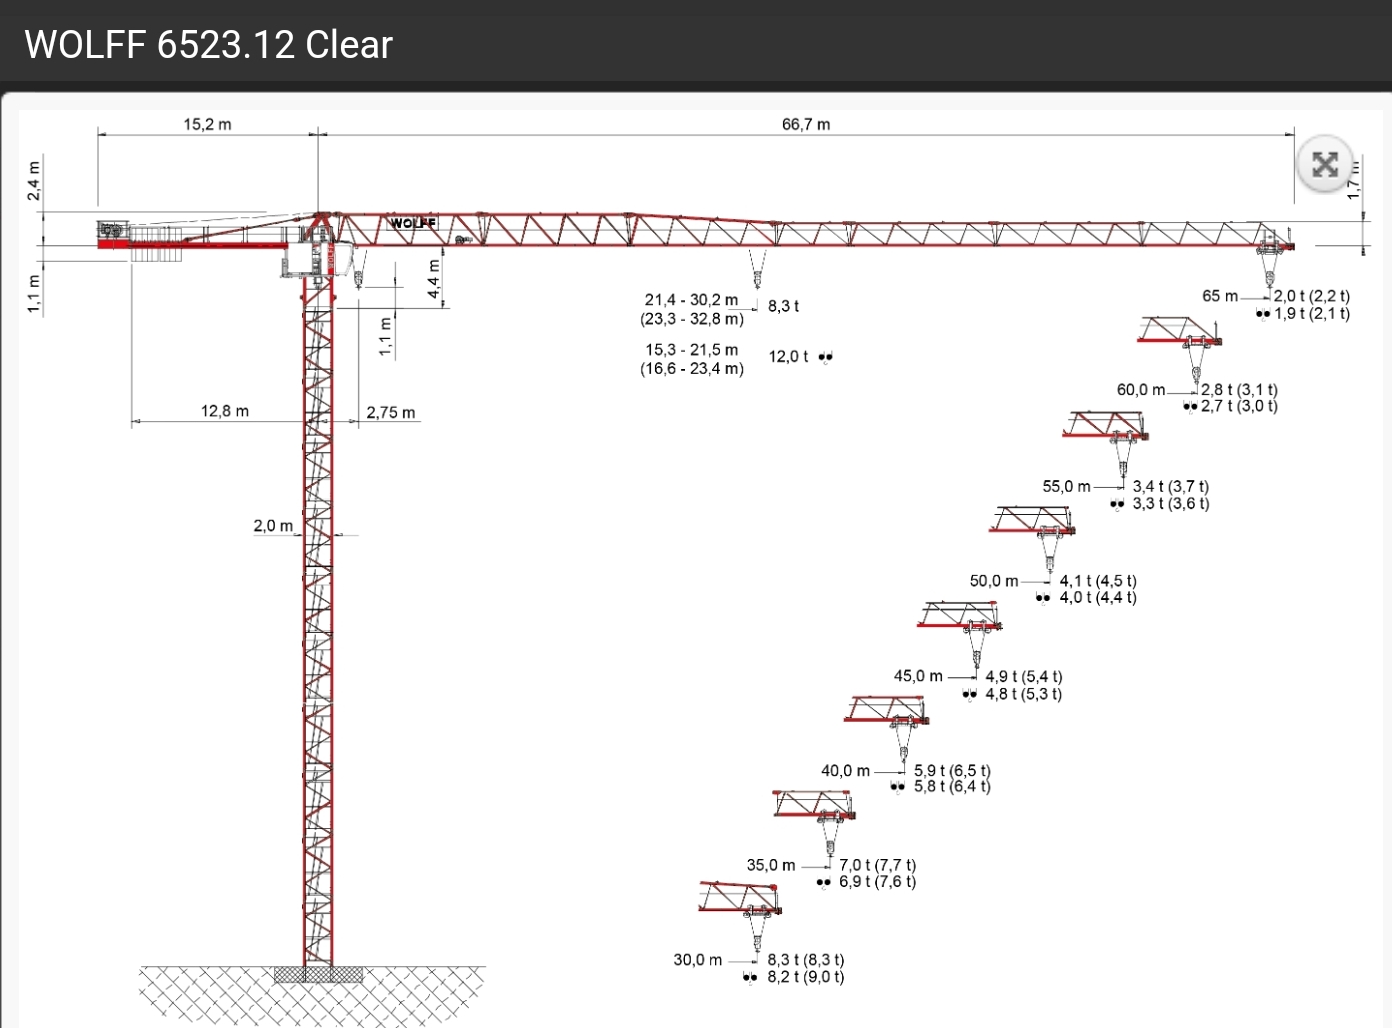Viewport: 1392px width, 1028px height.
Task: Click the 8,2 t (9,0 t) load value
Action: point(806,977)
